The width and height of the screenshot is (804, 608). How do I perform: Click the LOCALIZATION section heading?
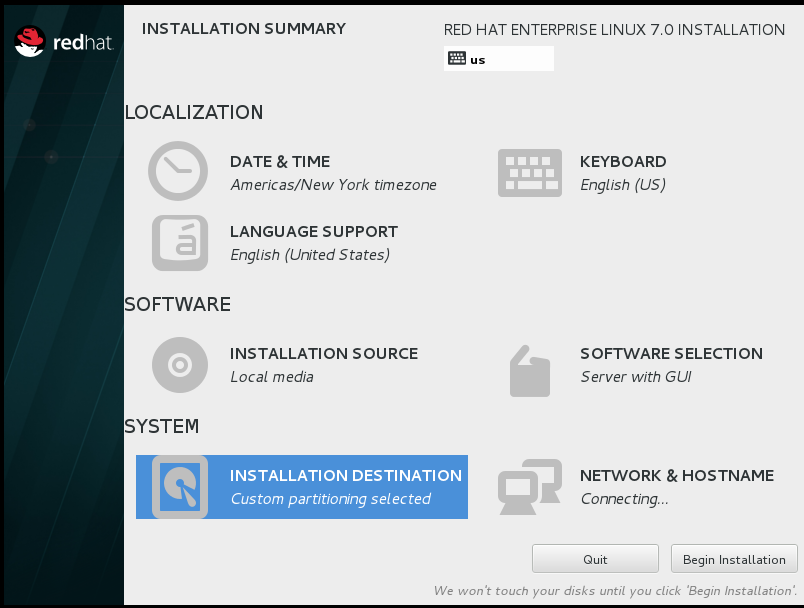[x=194, y=112]
